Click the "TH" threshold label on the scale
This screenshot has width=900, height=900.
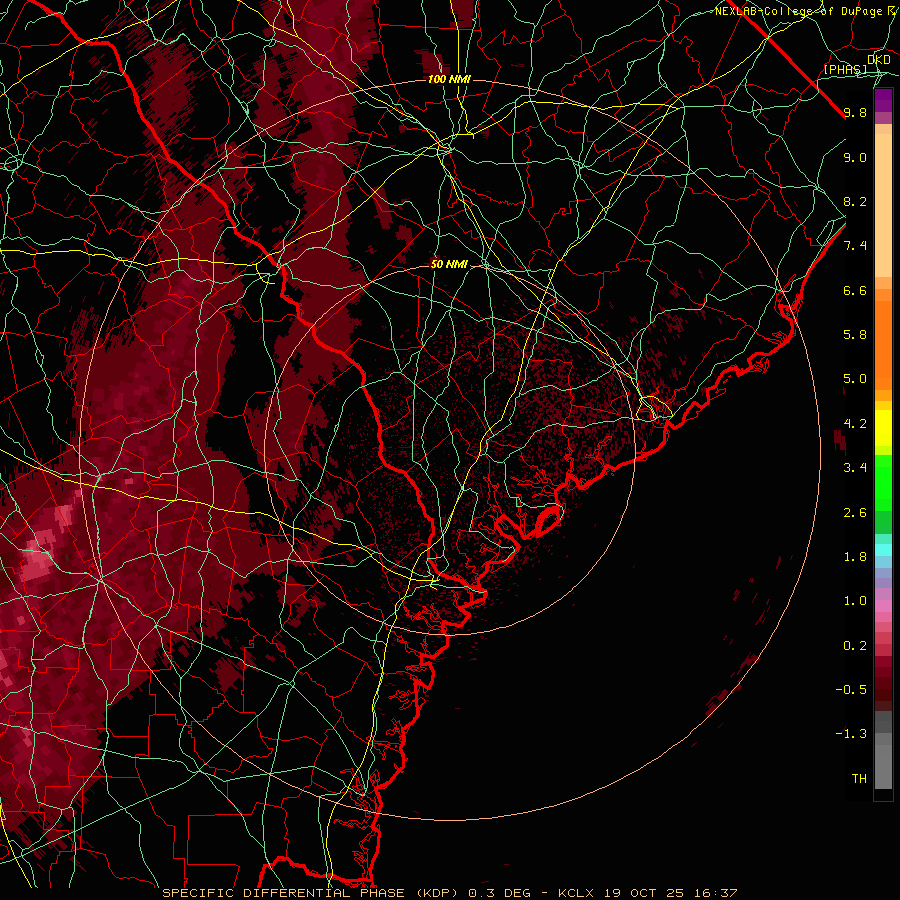[859, 779]
